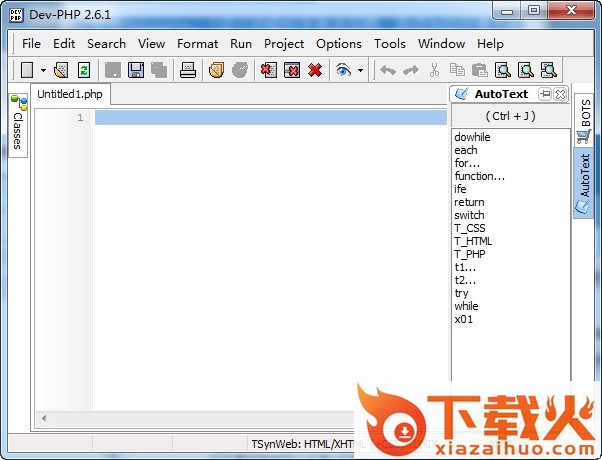Open the File menu
The width and height of the screenshot is (602, 460).
[x=31, y=44]
